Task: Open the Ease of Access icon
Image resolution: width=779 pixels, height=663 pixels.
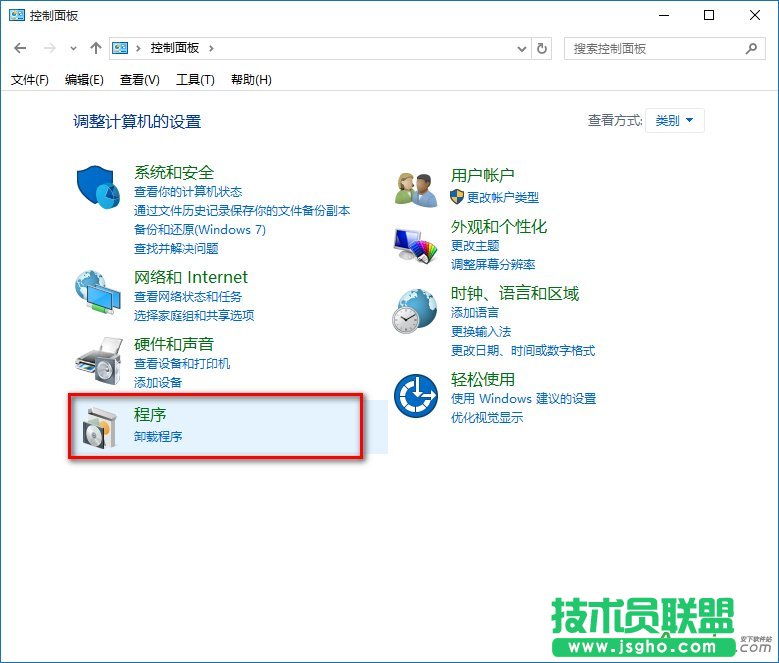Action: point(416,396)
